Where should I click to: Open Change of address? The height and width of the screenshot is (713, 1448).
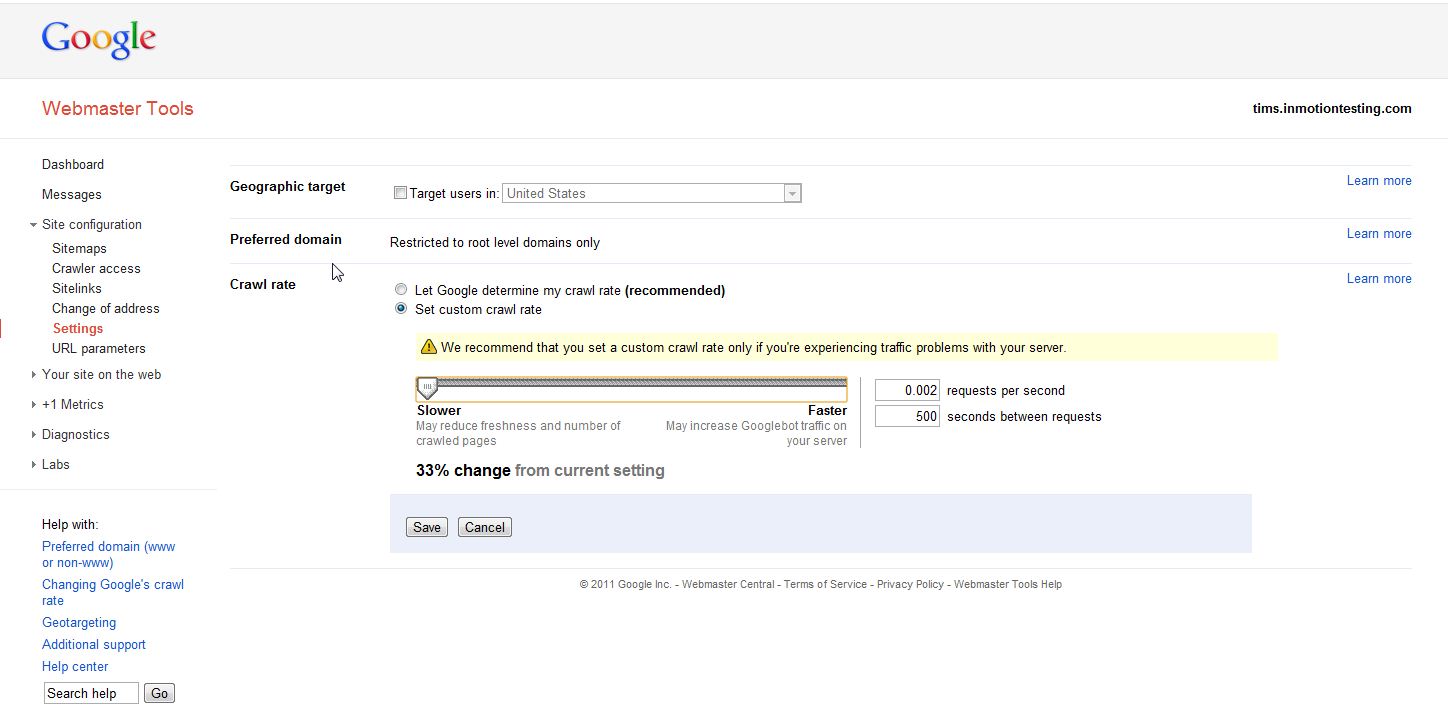click(106, 308)
